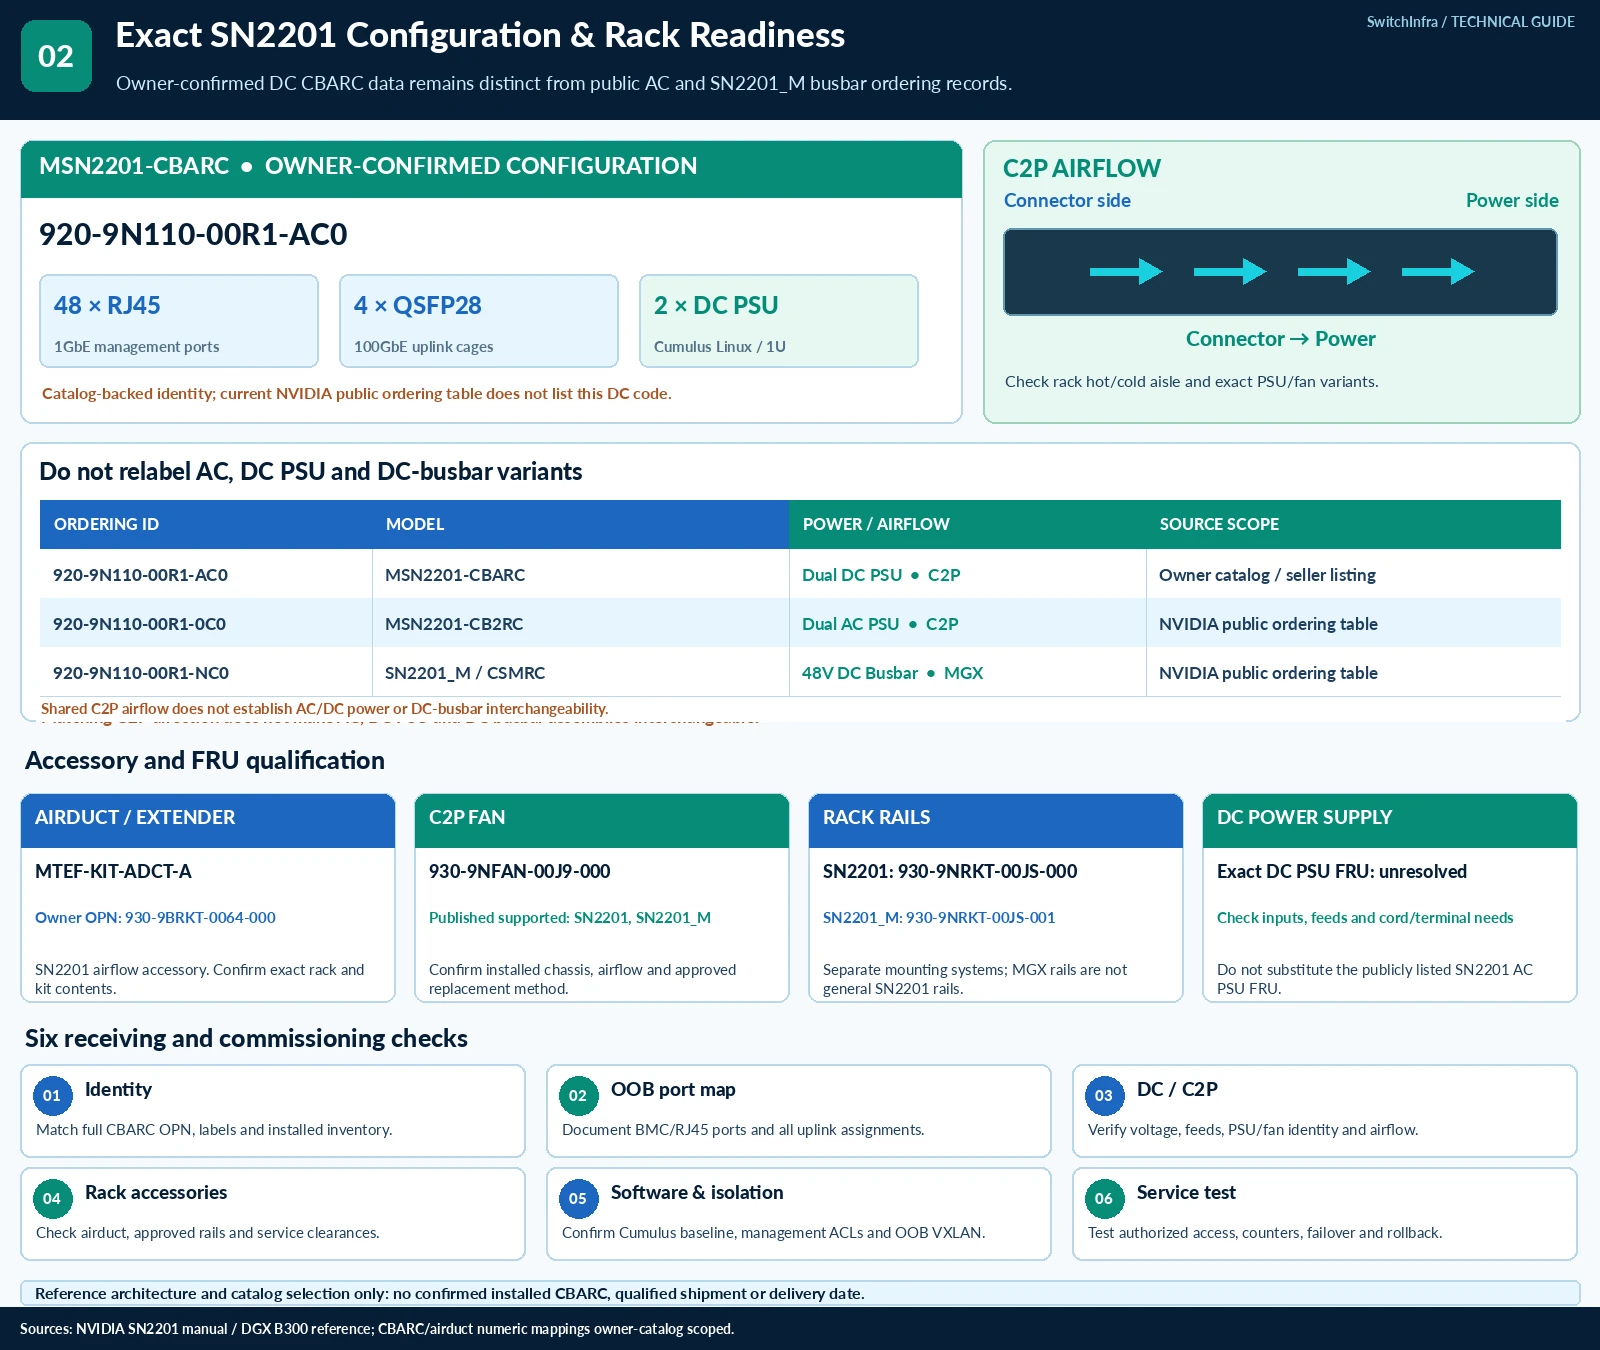
Task: Click the C2P FAN card header
Action: (x=602, y=821)
